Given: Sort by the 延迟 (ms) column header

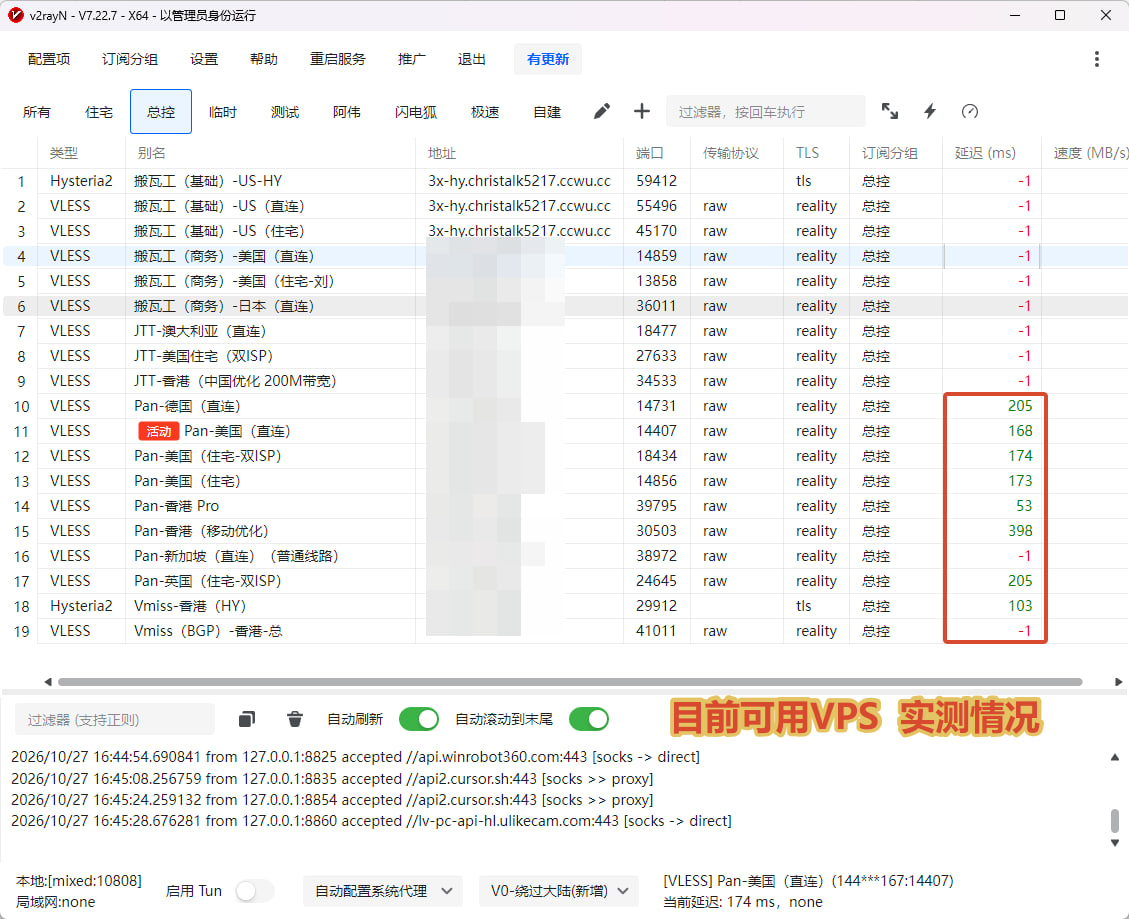Looking at the screenshot, I should pos(991,153).
